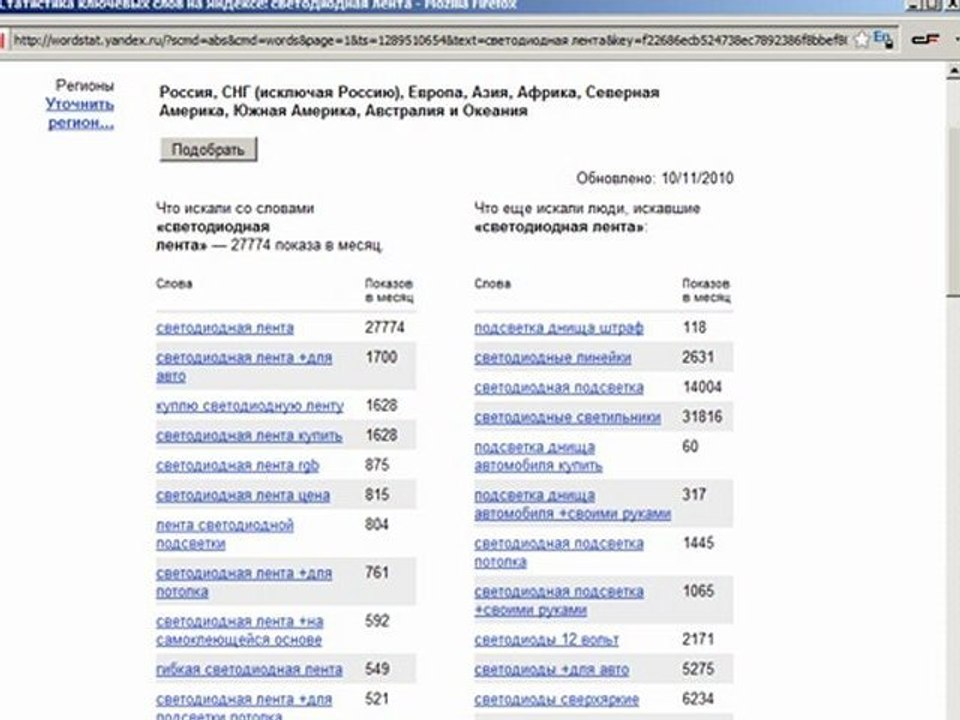
Task: Open the светодиоды сверхяркие link
Action: pyautogui.click(x=557, y=700)
